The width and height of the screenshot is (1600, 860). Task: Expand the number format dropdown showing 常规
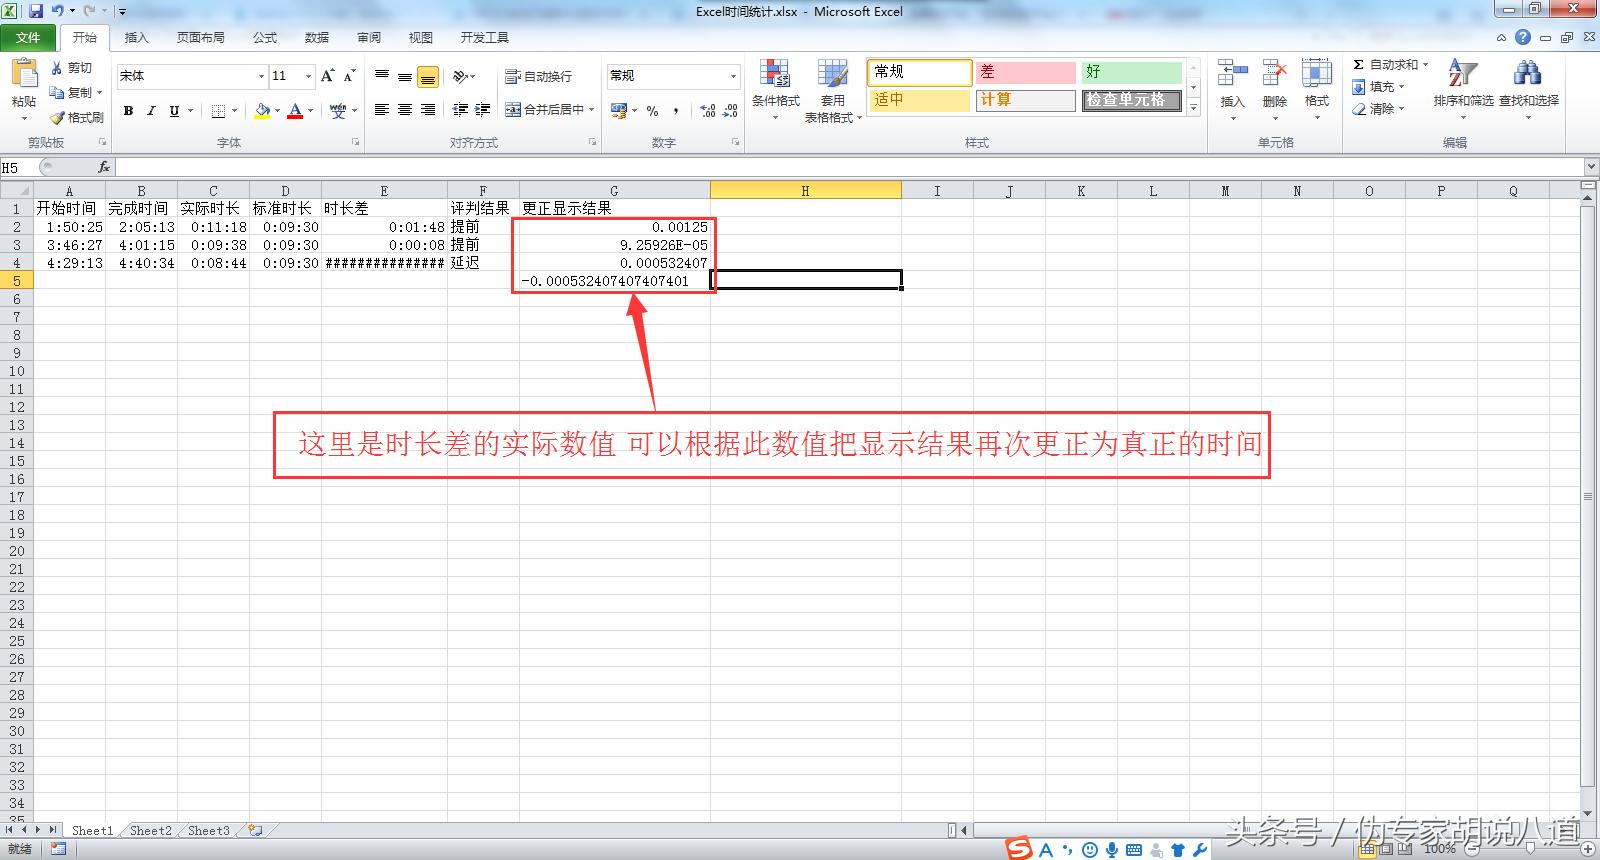[x=732, y=76]
